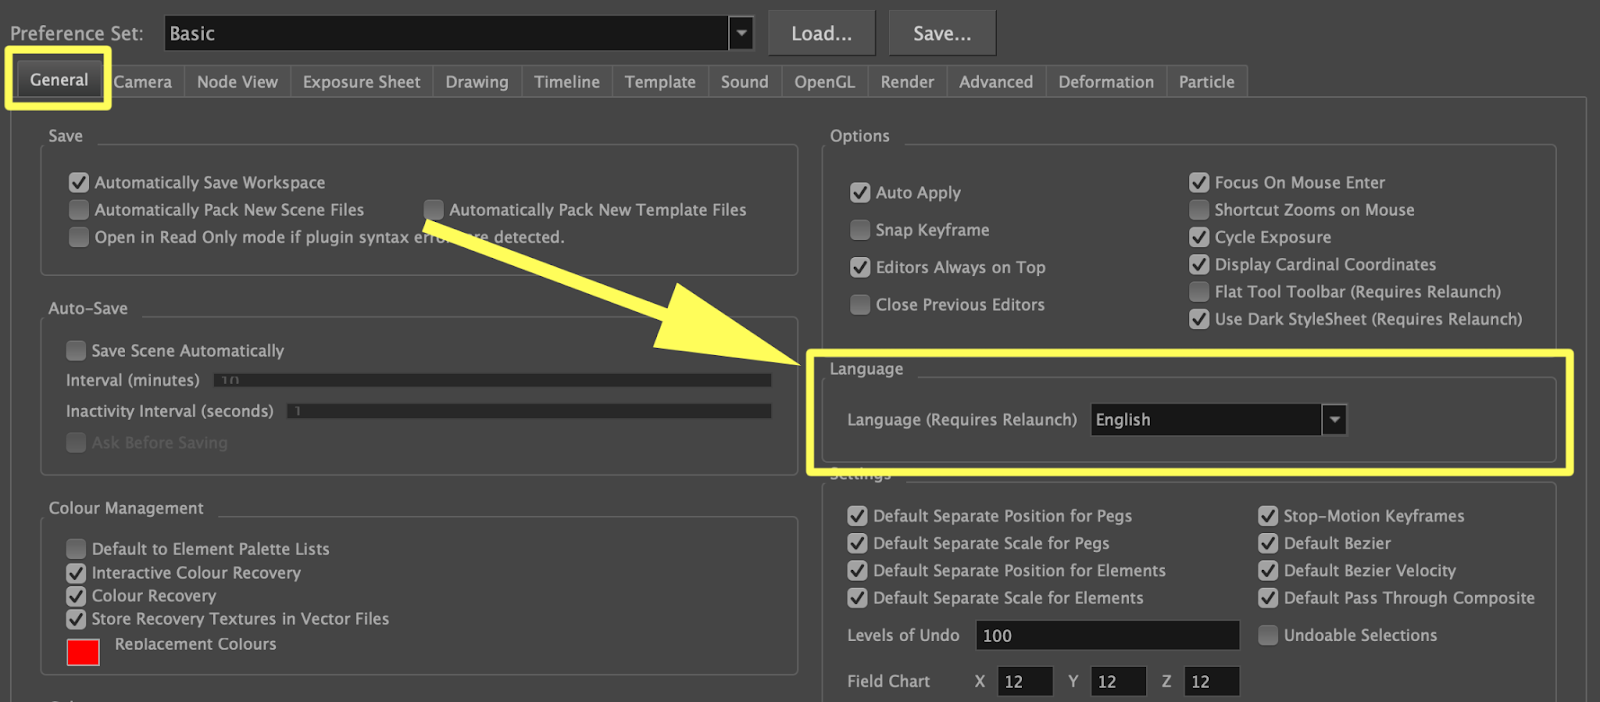Uncheck Use Dark StyleSheet option
This screenshot has width=1600, height=702.
pos(1199,319)
